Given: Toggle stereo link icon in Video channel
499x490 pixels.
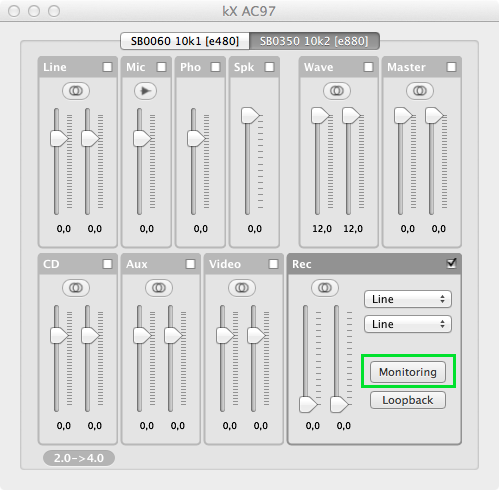Looking at the screenshot, I should 242,287.
